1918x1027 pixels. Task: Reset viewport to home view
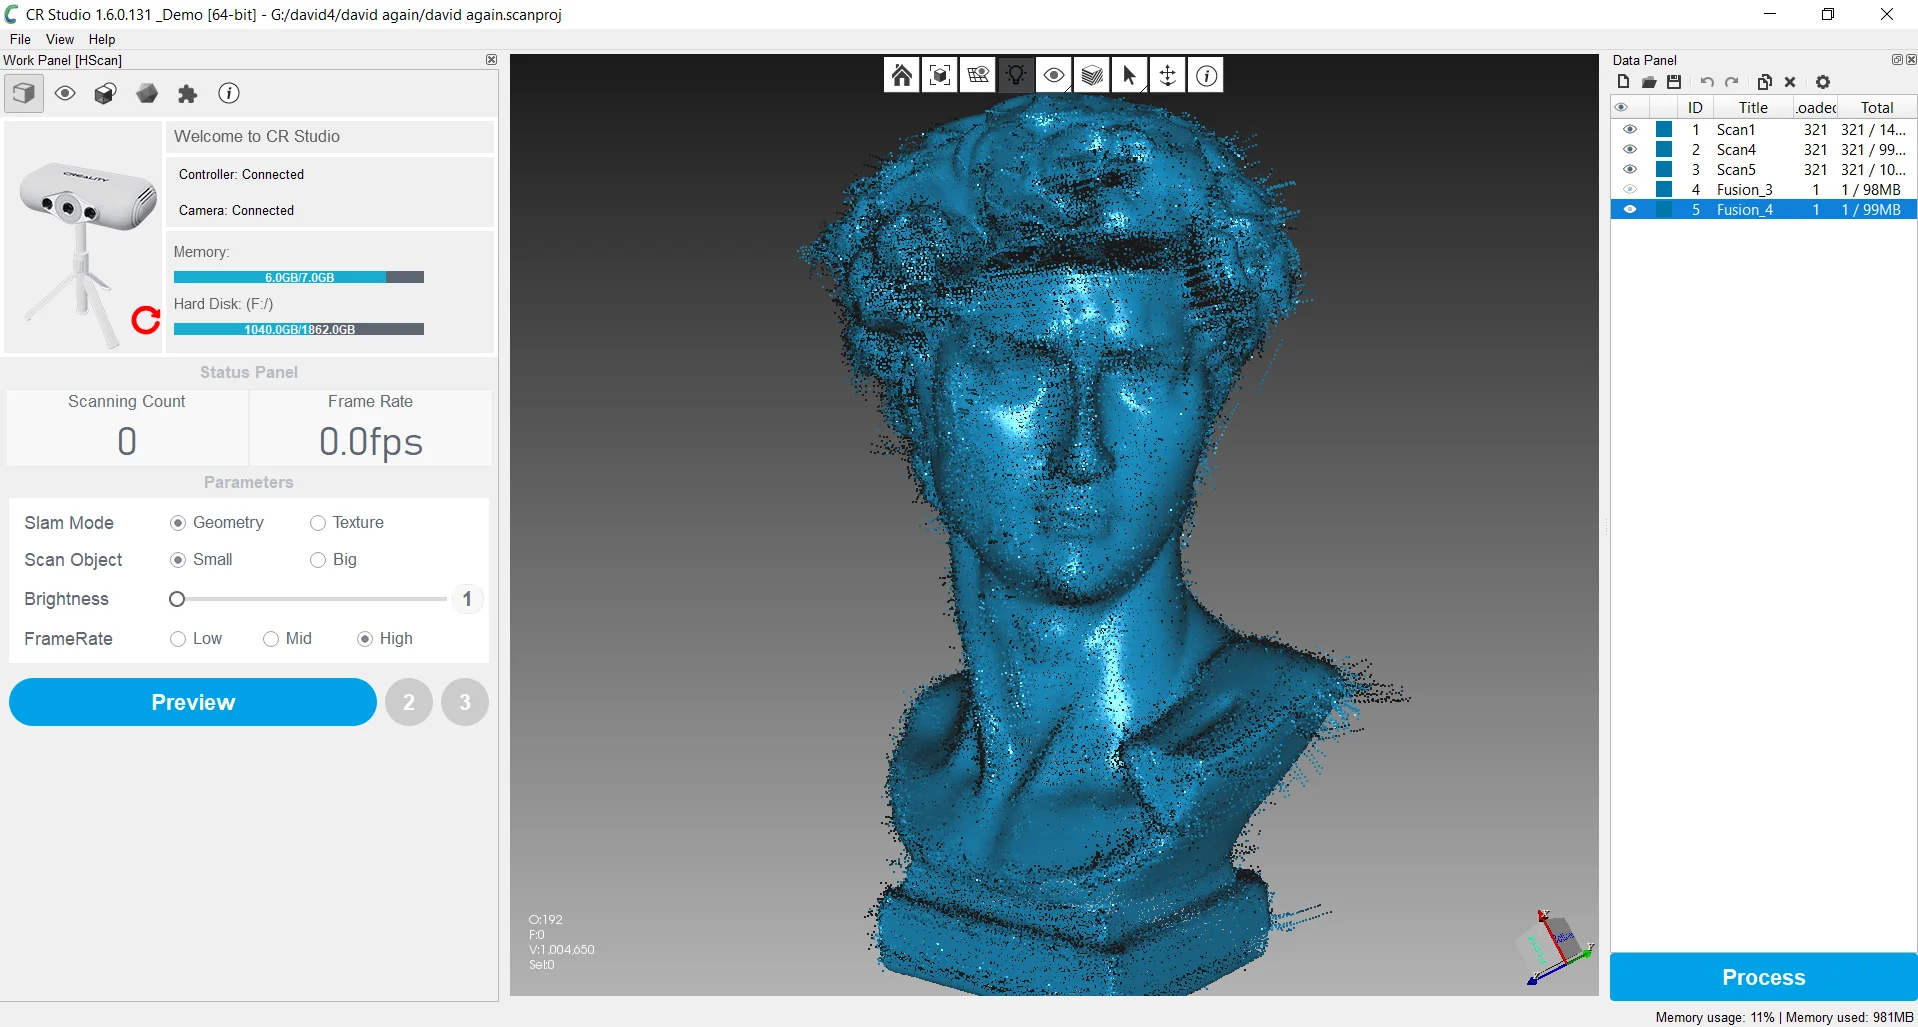coord(902,75)
